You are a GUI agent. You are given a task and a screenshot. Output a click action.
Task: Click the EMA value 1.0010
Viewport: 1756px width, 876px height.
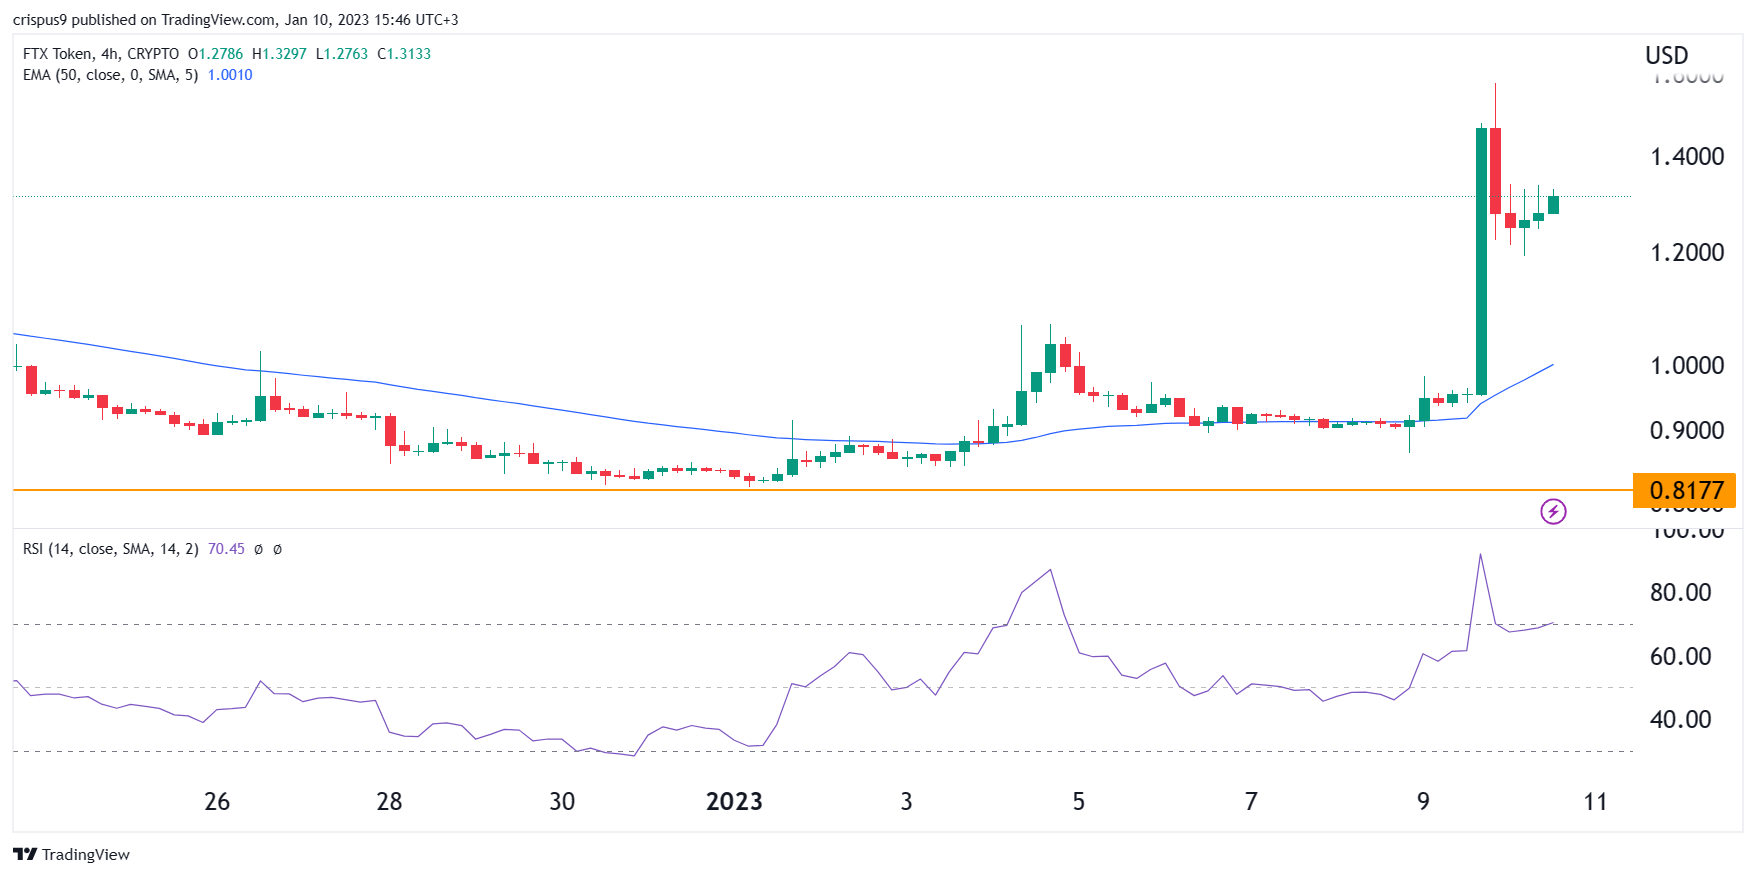(x=230, y=75)
